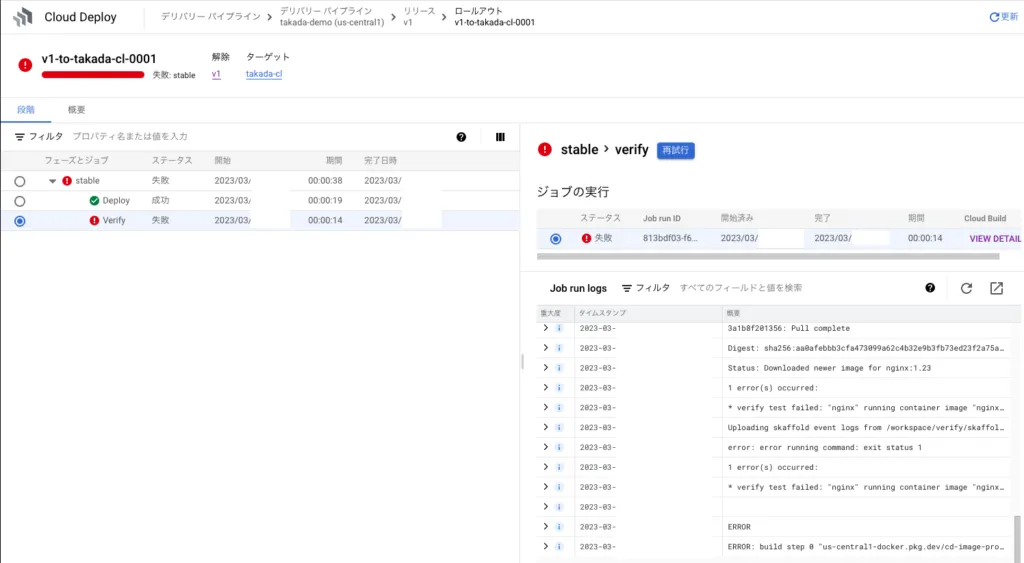Click the stable phase failed status icon
The height and width of the screenshot is (563, 1024).
click(67, 181)
